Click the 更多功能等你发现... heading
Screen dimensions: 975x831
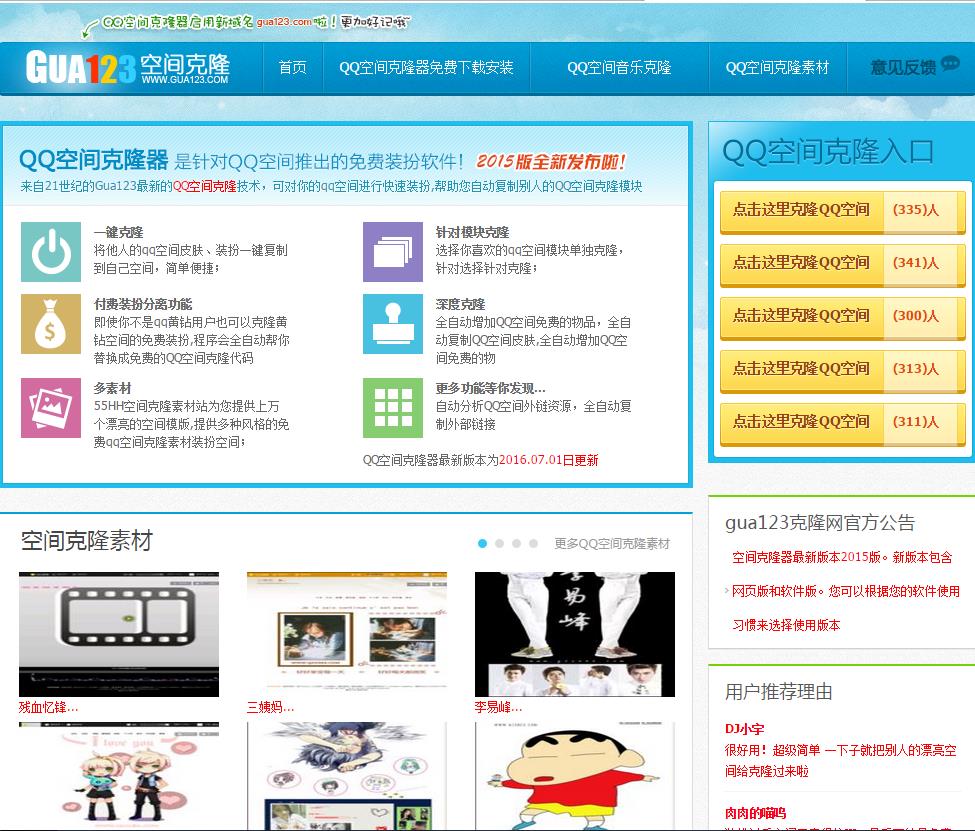pyautogui.click(x=491, y=388)
